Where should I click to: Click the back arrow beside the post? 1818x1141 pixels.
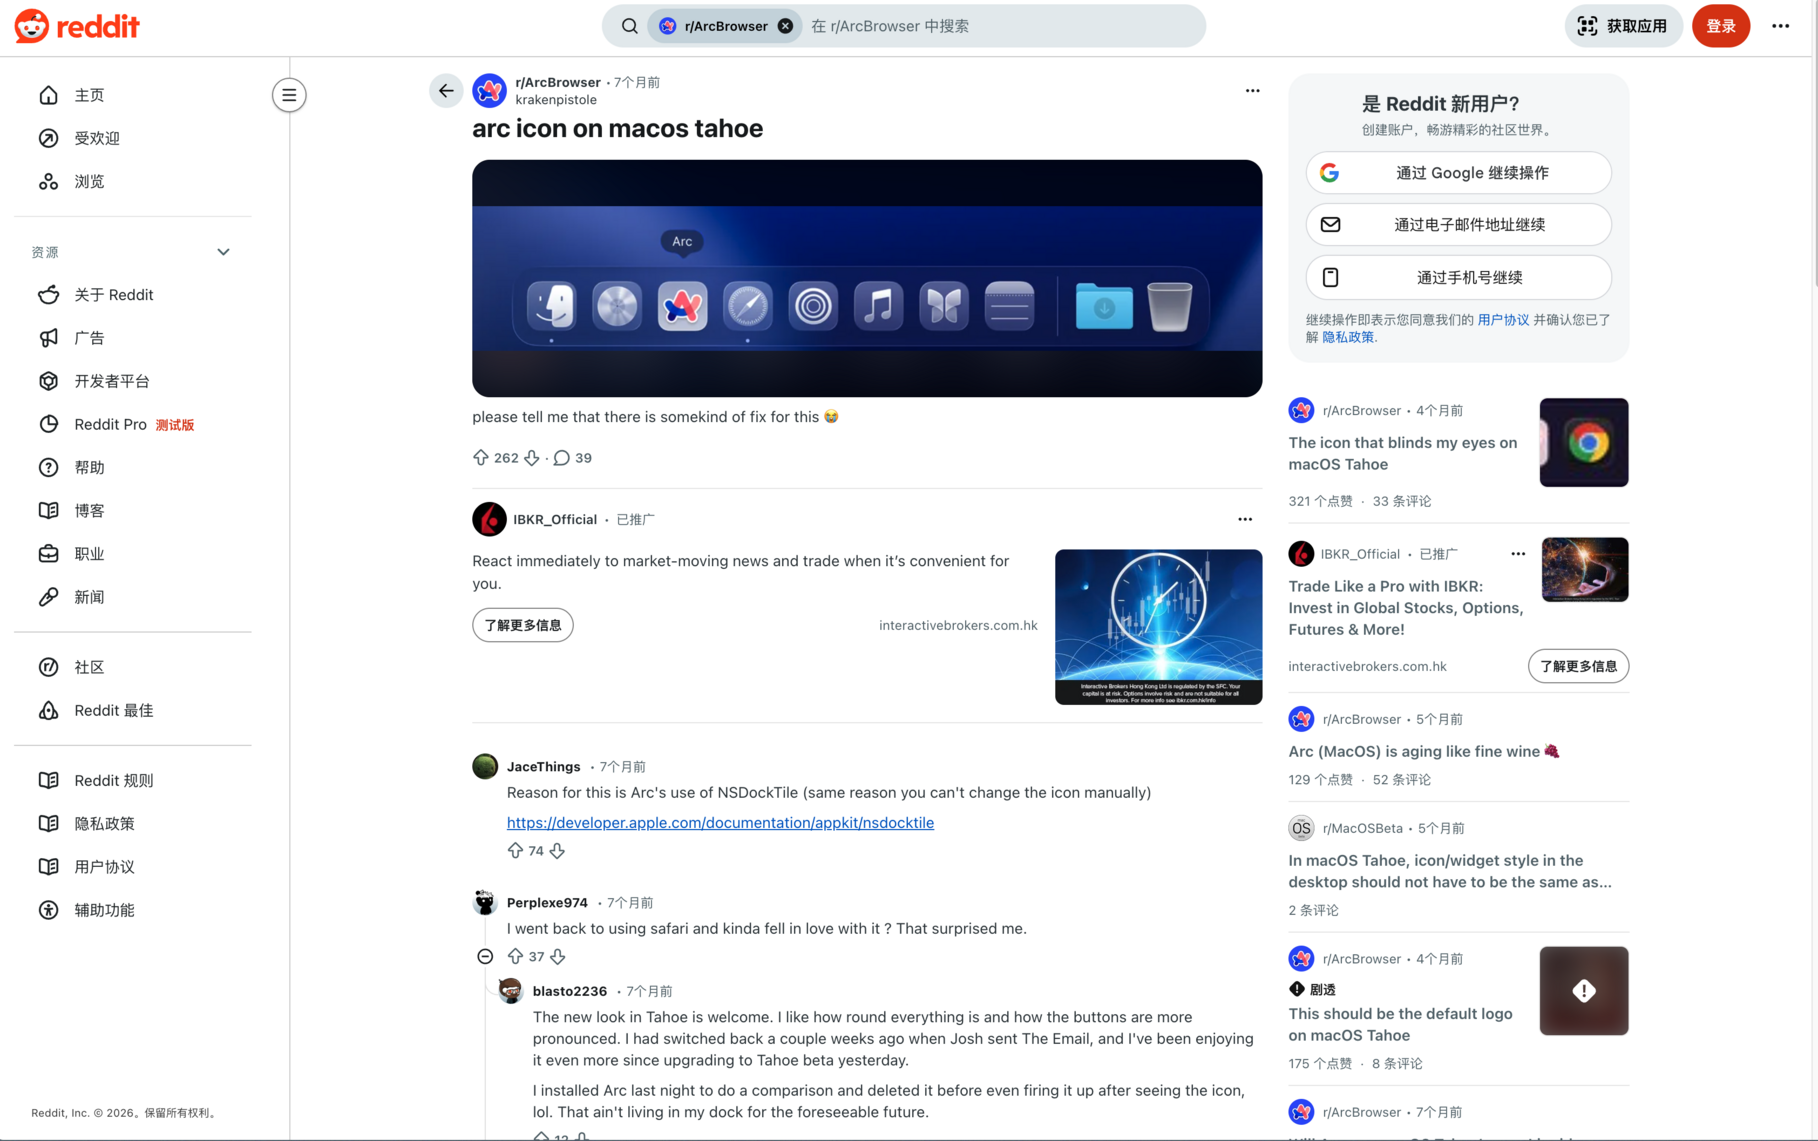pos(446,91)
